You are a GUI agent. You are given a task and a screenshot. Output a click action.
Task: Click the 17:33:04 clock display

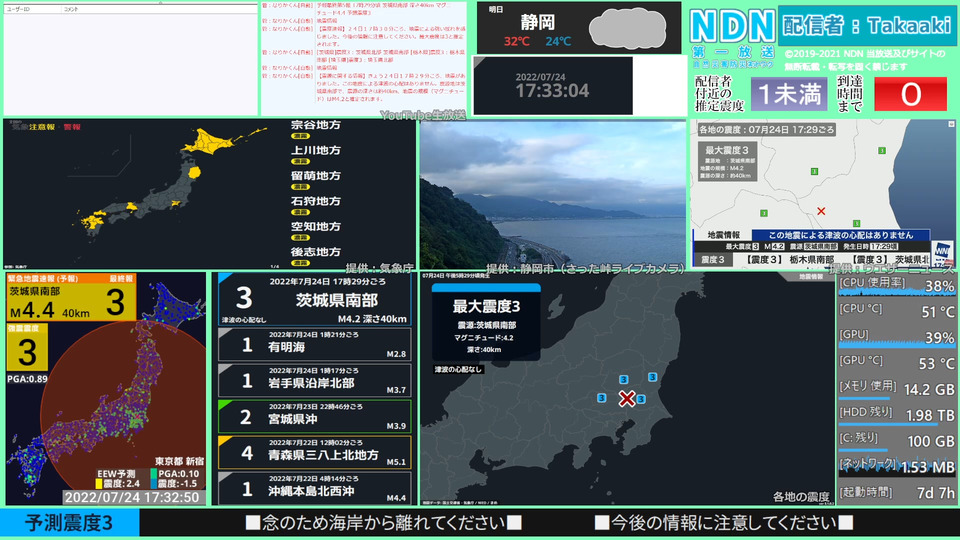552,91
